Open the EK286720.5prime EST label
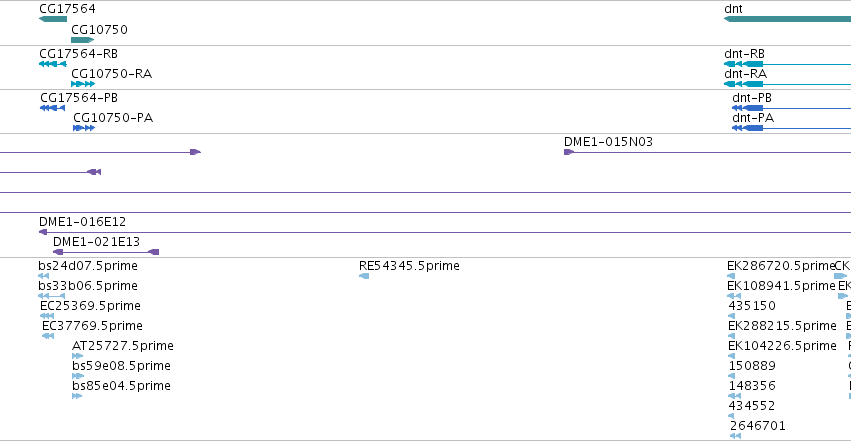The height and width of the screenshot is (441, 851). click(x=781, y=266)
